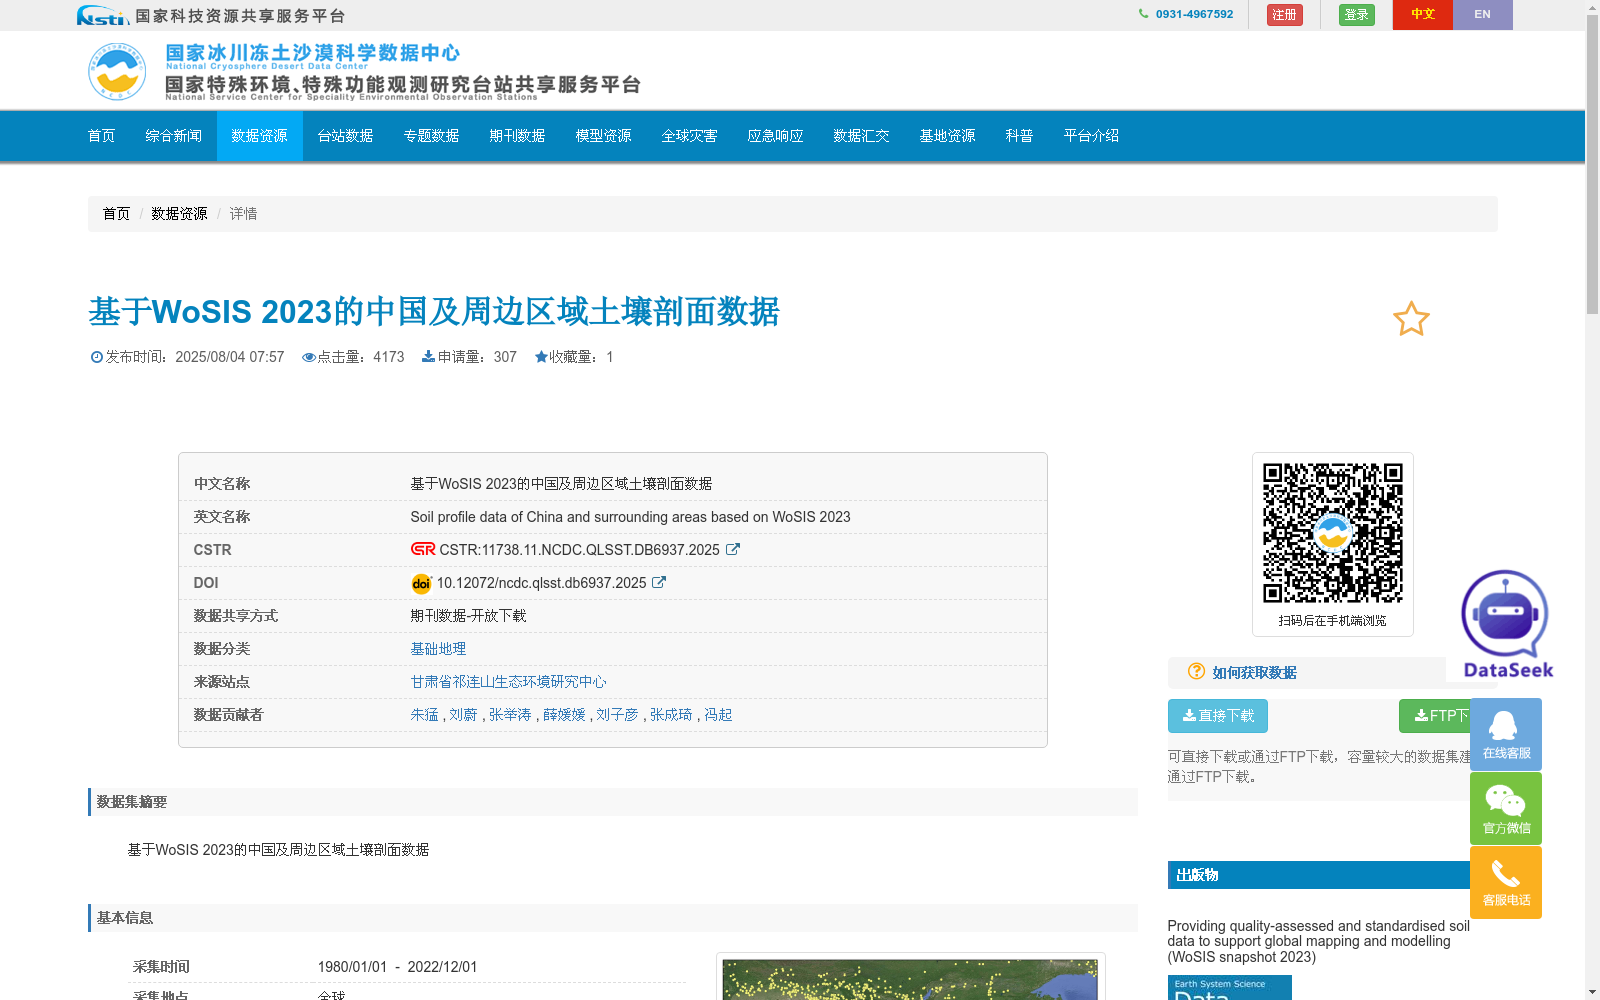The image size is (1600, 1000).
Task: Click the 直接下载 direct download button
Action: 1218,716
